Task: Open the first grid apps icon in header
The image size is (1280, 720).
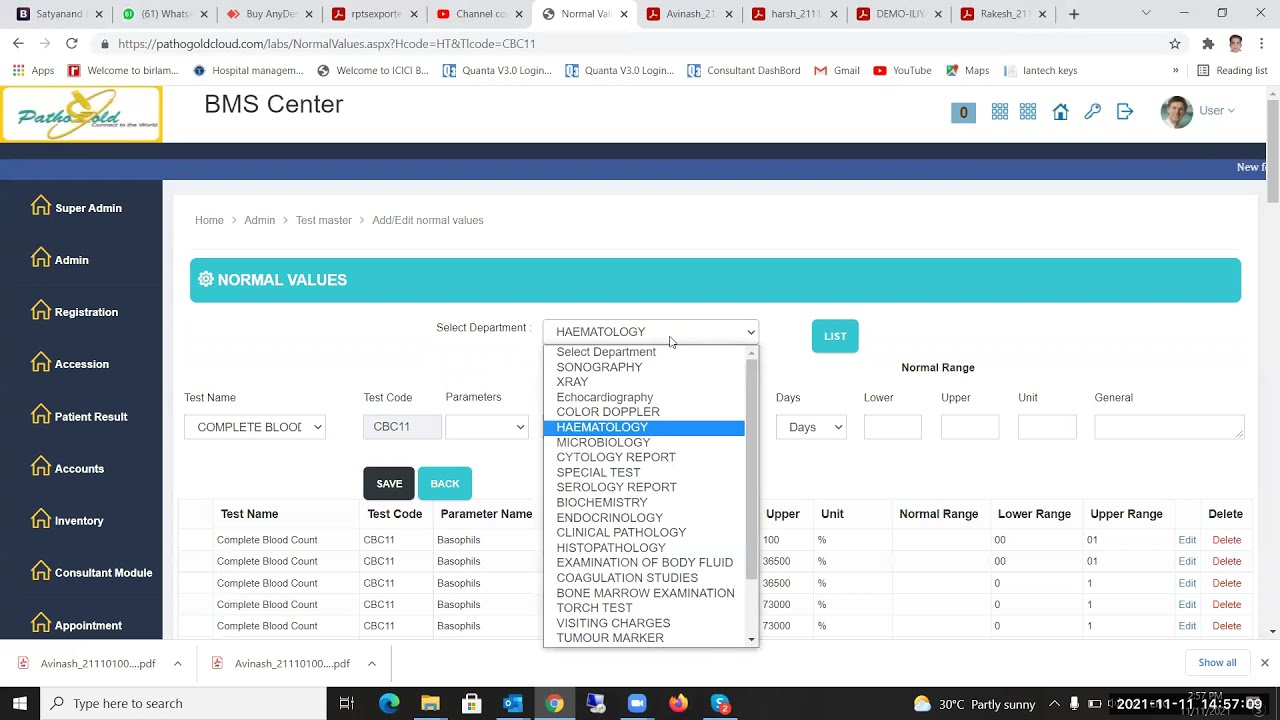Action: tap(1000, 111)
